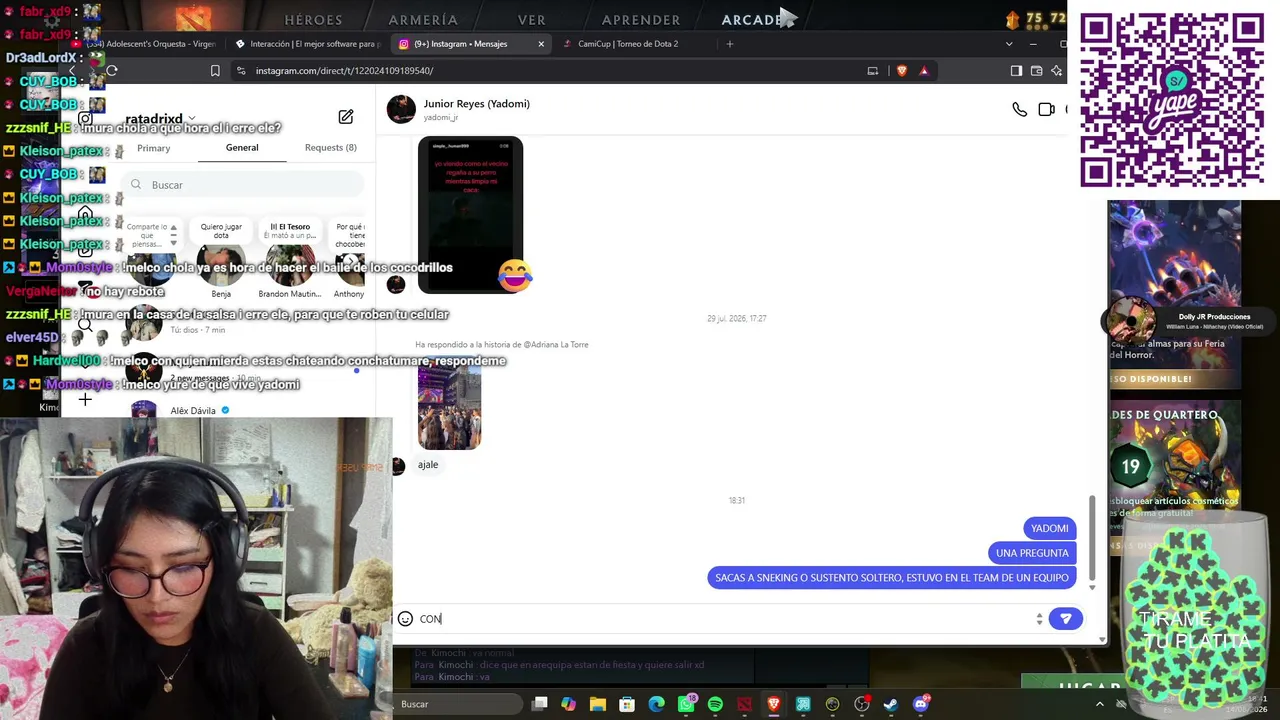Open the Brave Wallet icon
Screen dimensions: 1280x720
(x=1037, y=71)
